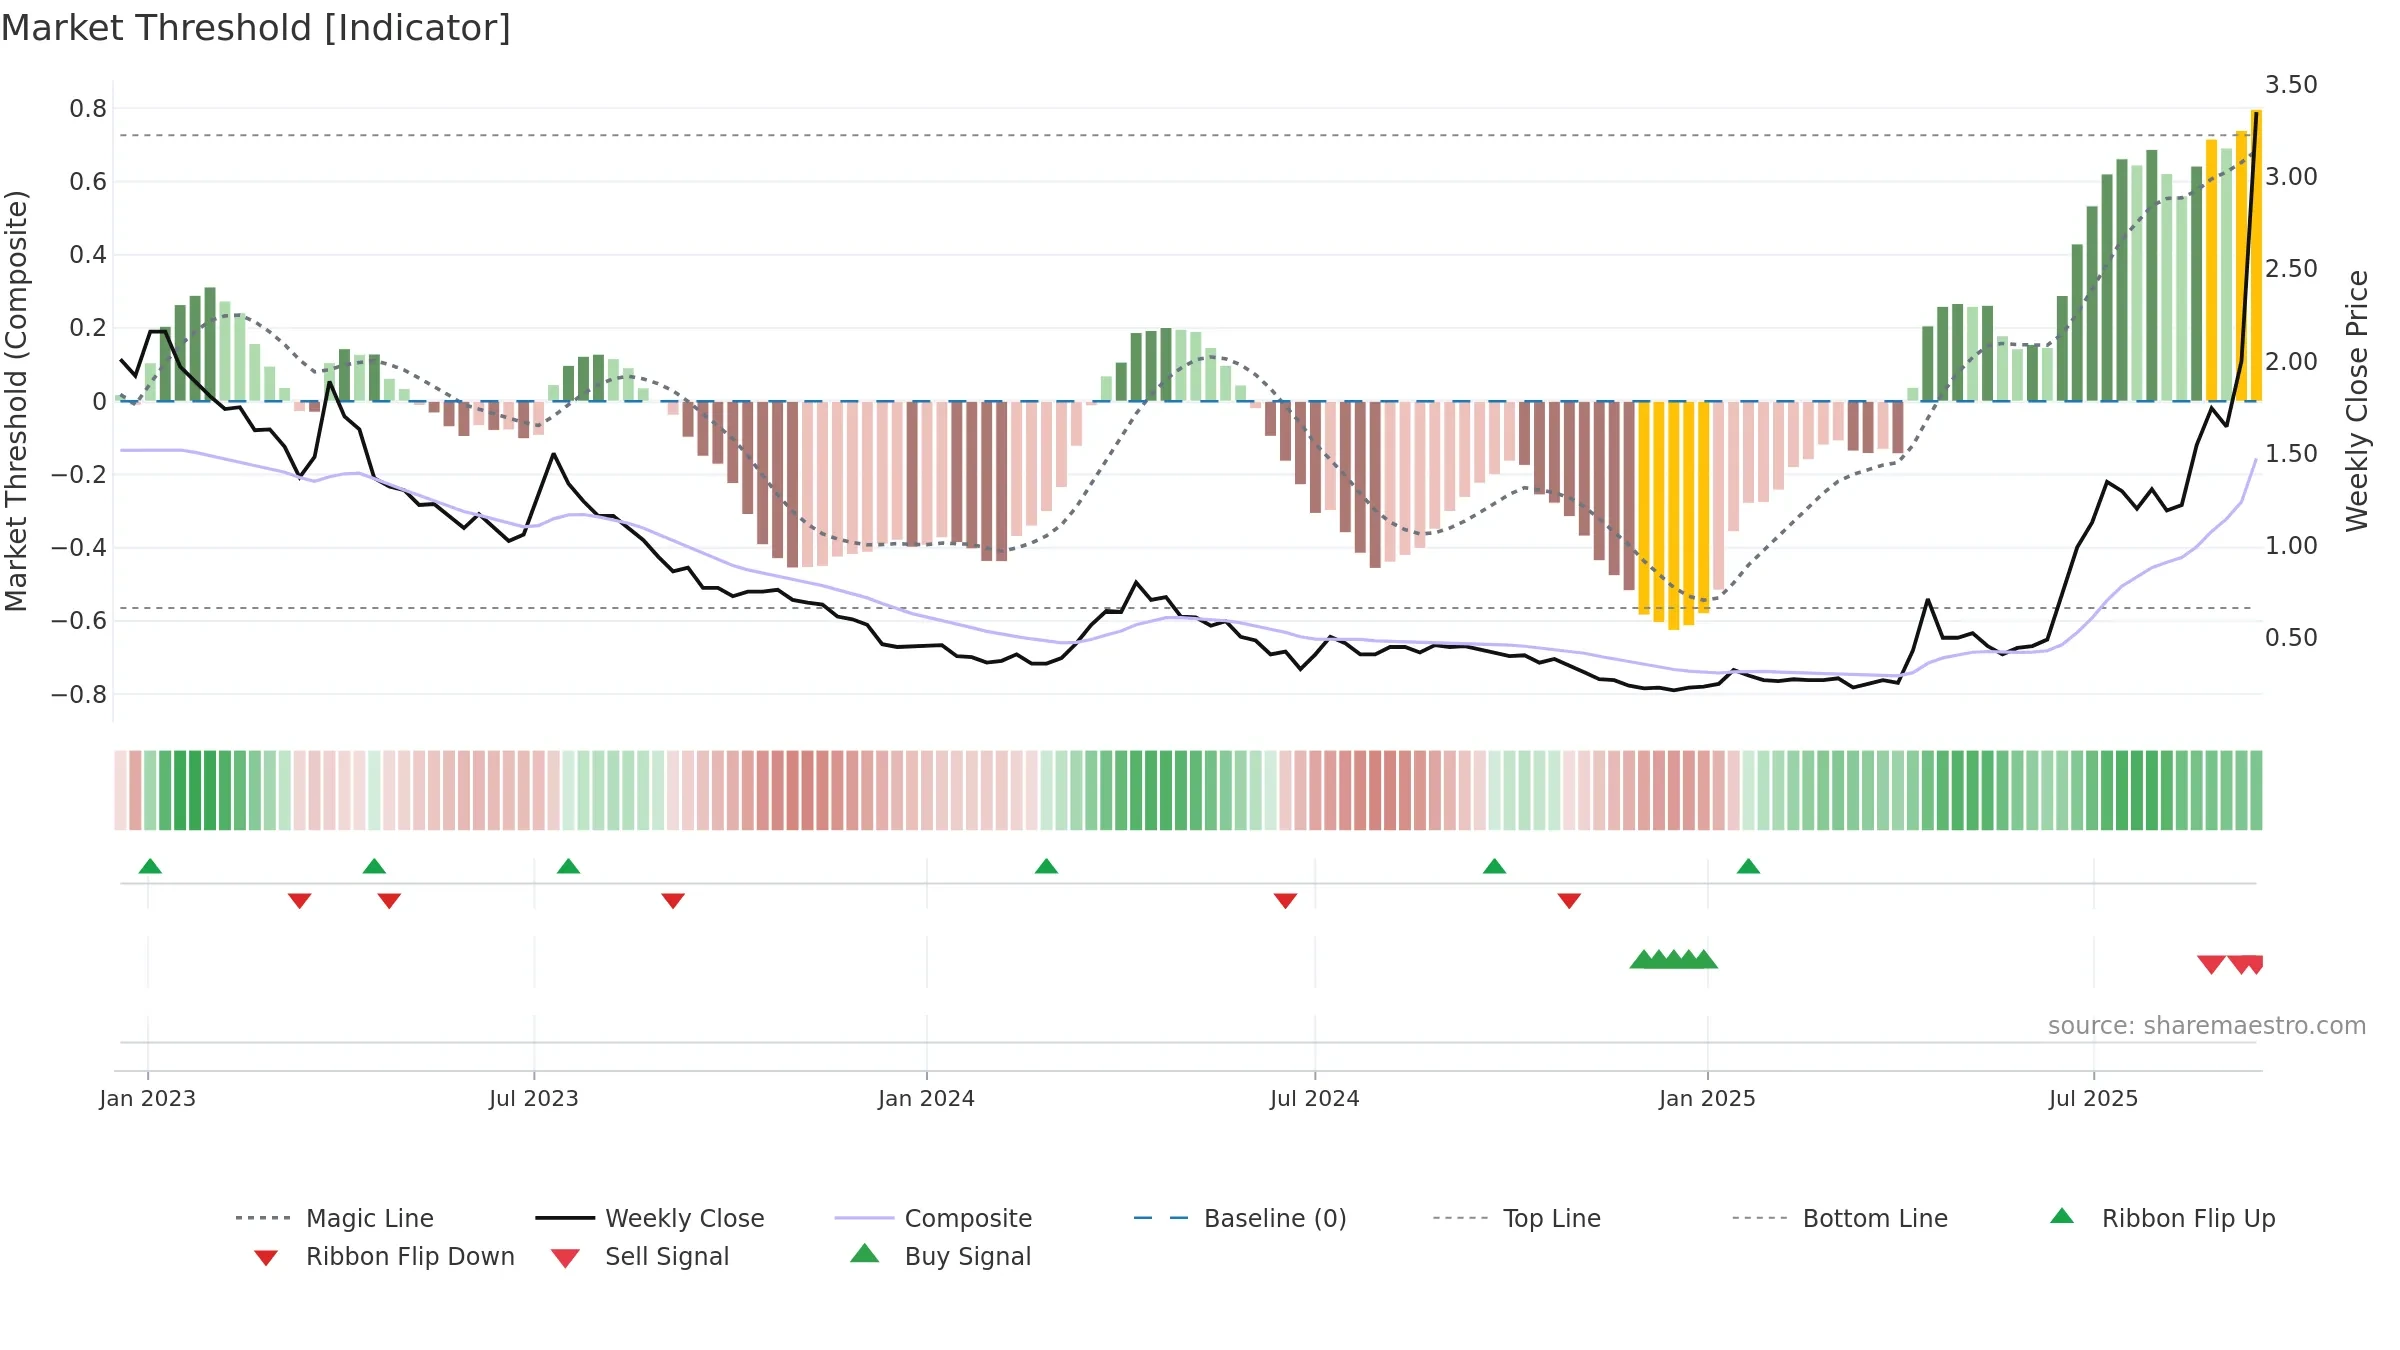Click the ribbon flip up marker just after Jul 2023
Viewport: 2400px width, 1350px height.
coord(568,866)
